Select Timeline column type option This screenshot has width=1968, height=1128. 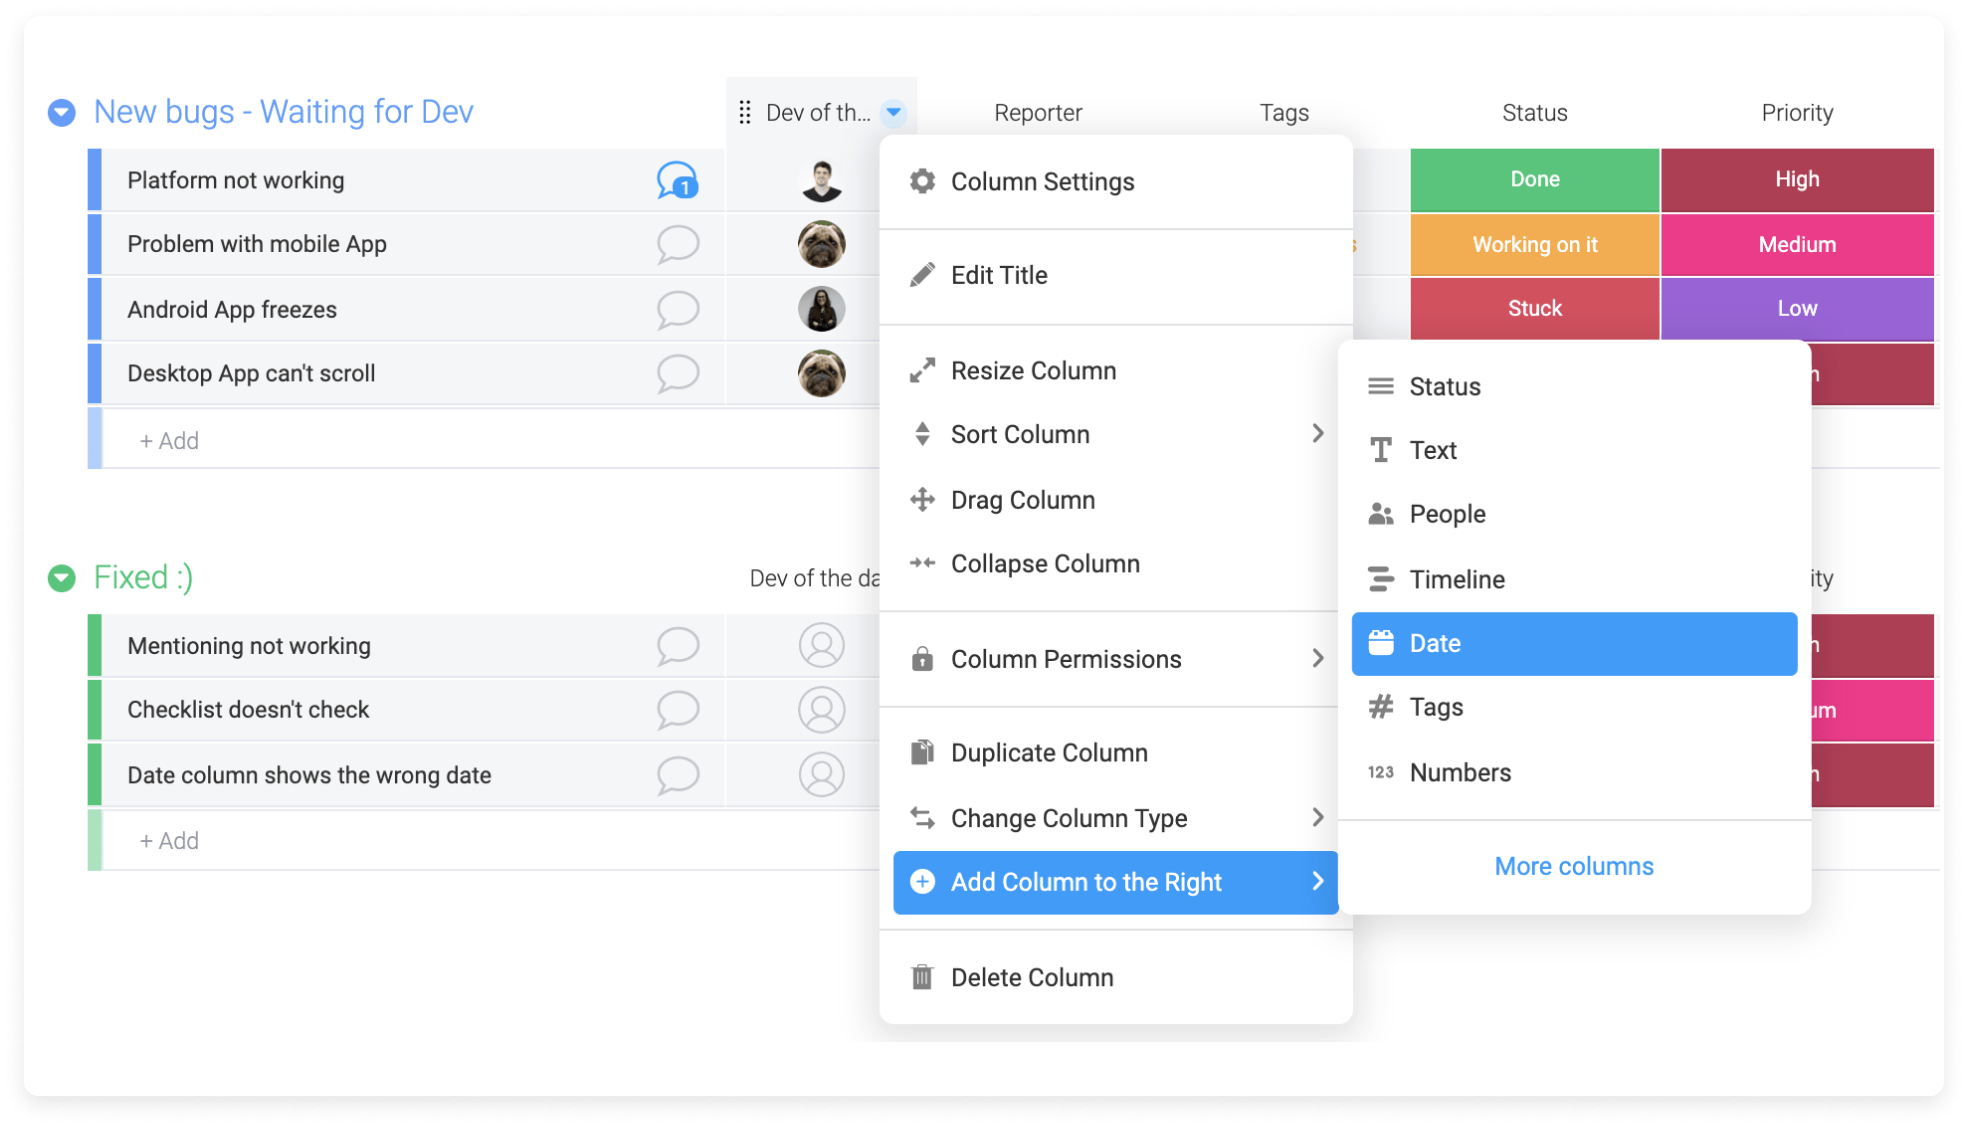tap(1456, 579)
